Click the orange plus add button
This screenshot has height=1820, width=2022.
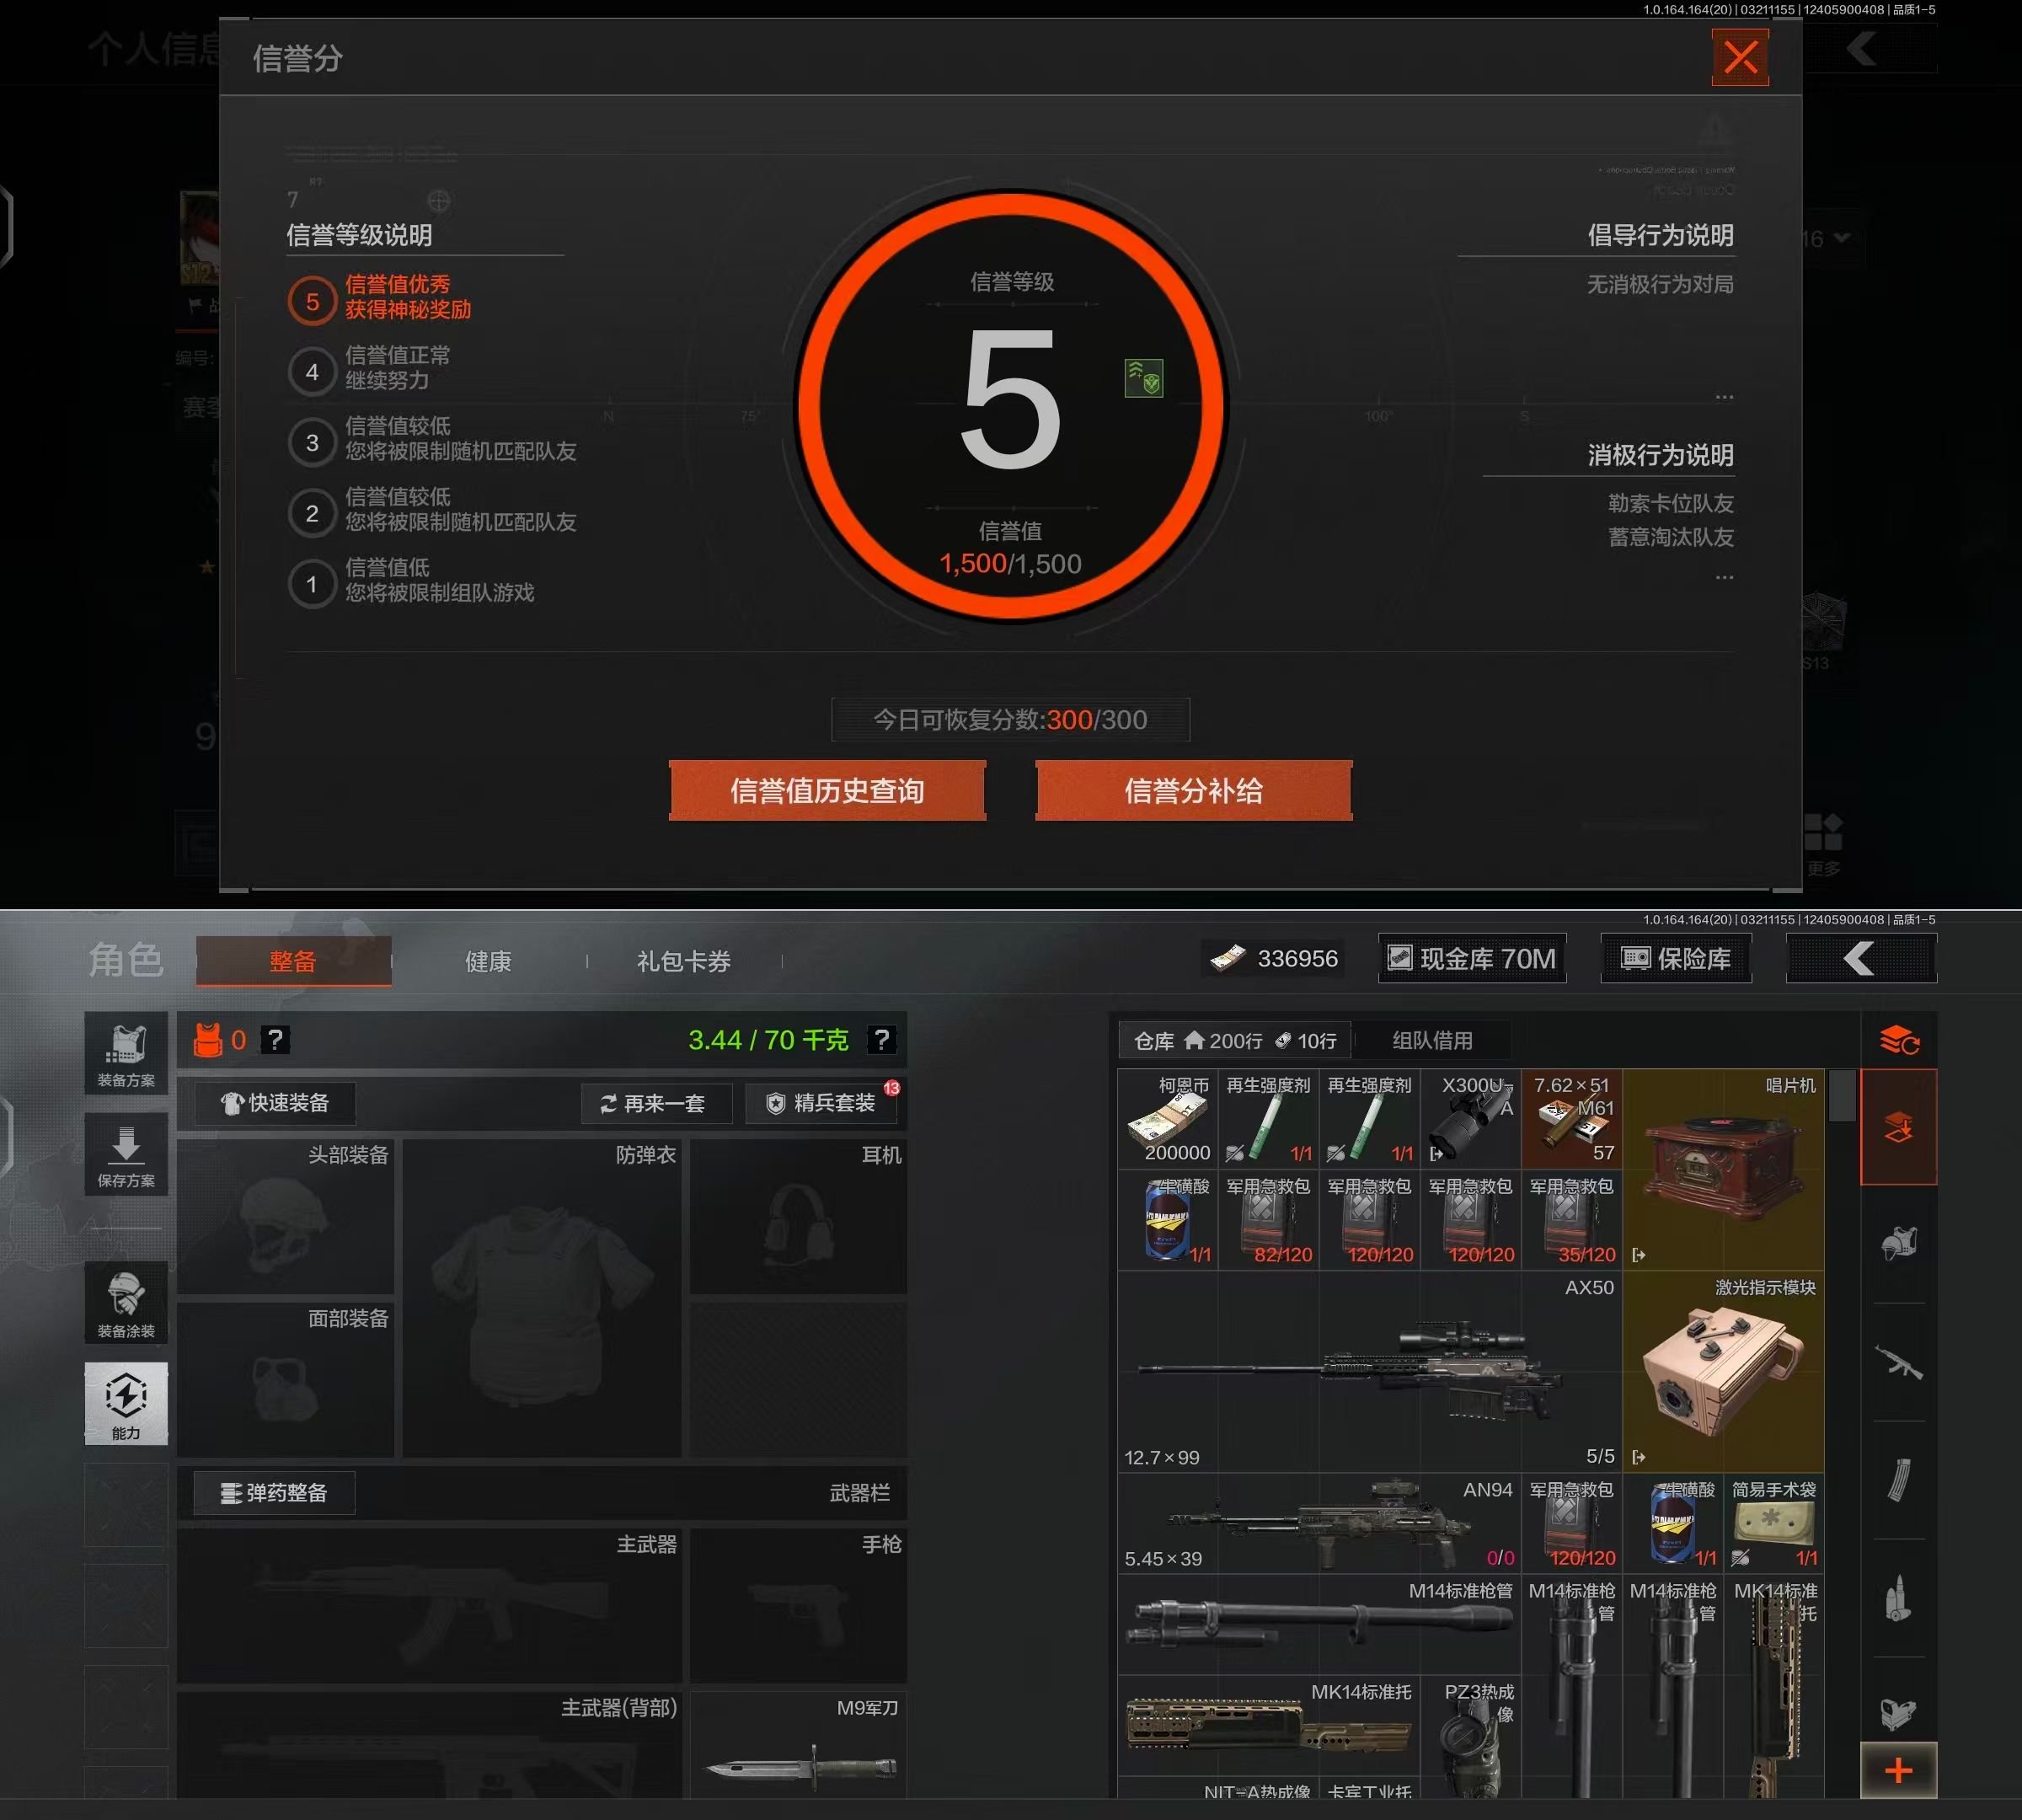(1898, 1770)
